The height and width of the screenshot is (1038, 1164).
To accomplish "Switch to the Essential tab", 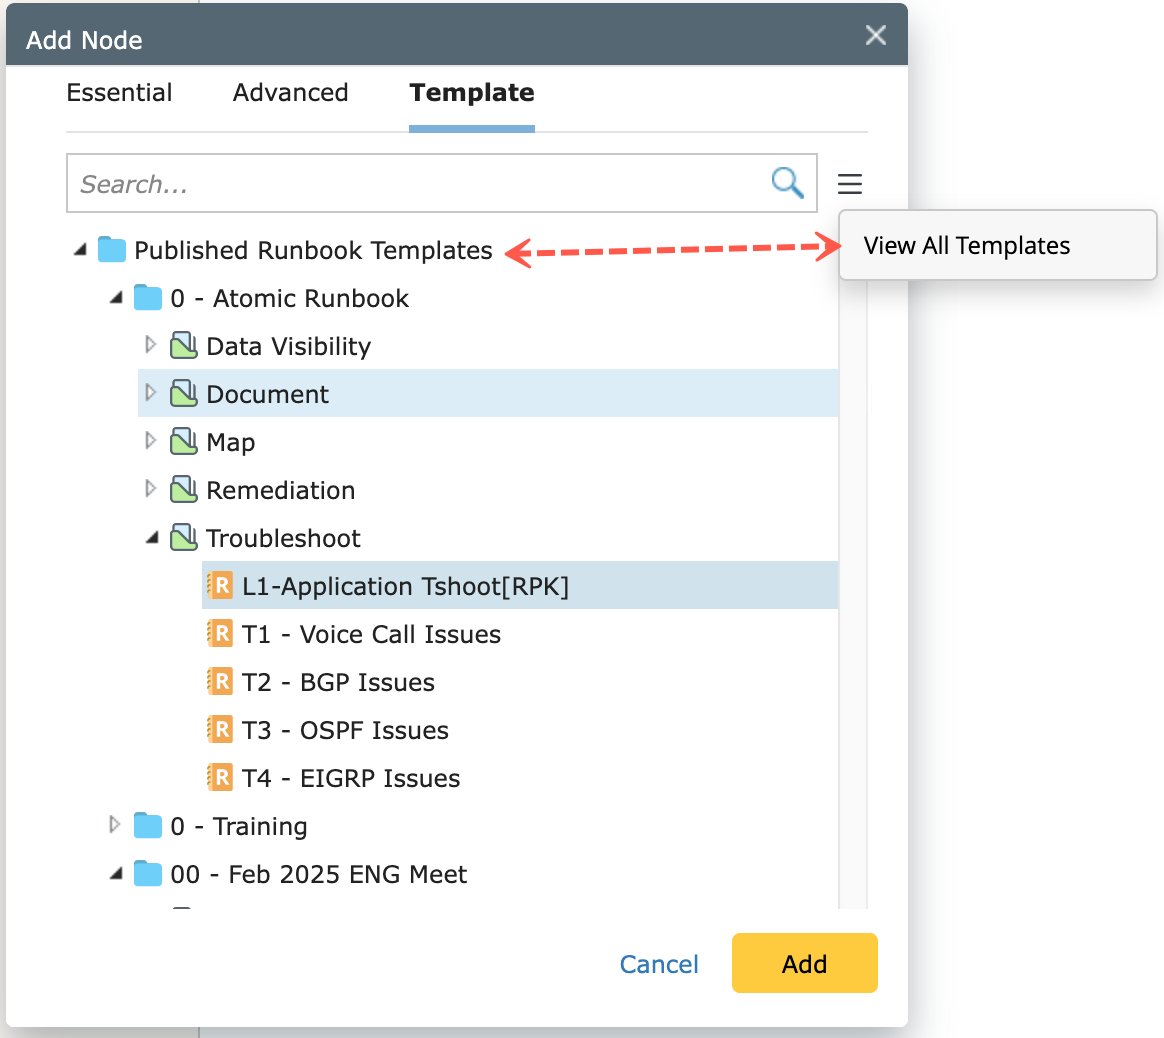I will [119, 93].
